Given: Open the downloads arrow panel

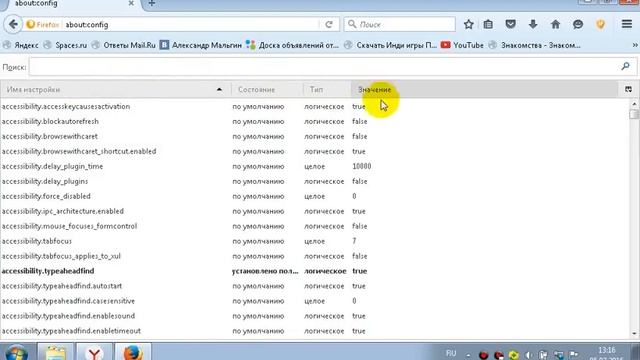Looking at the screenshot, I should pos(533,24).
